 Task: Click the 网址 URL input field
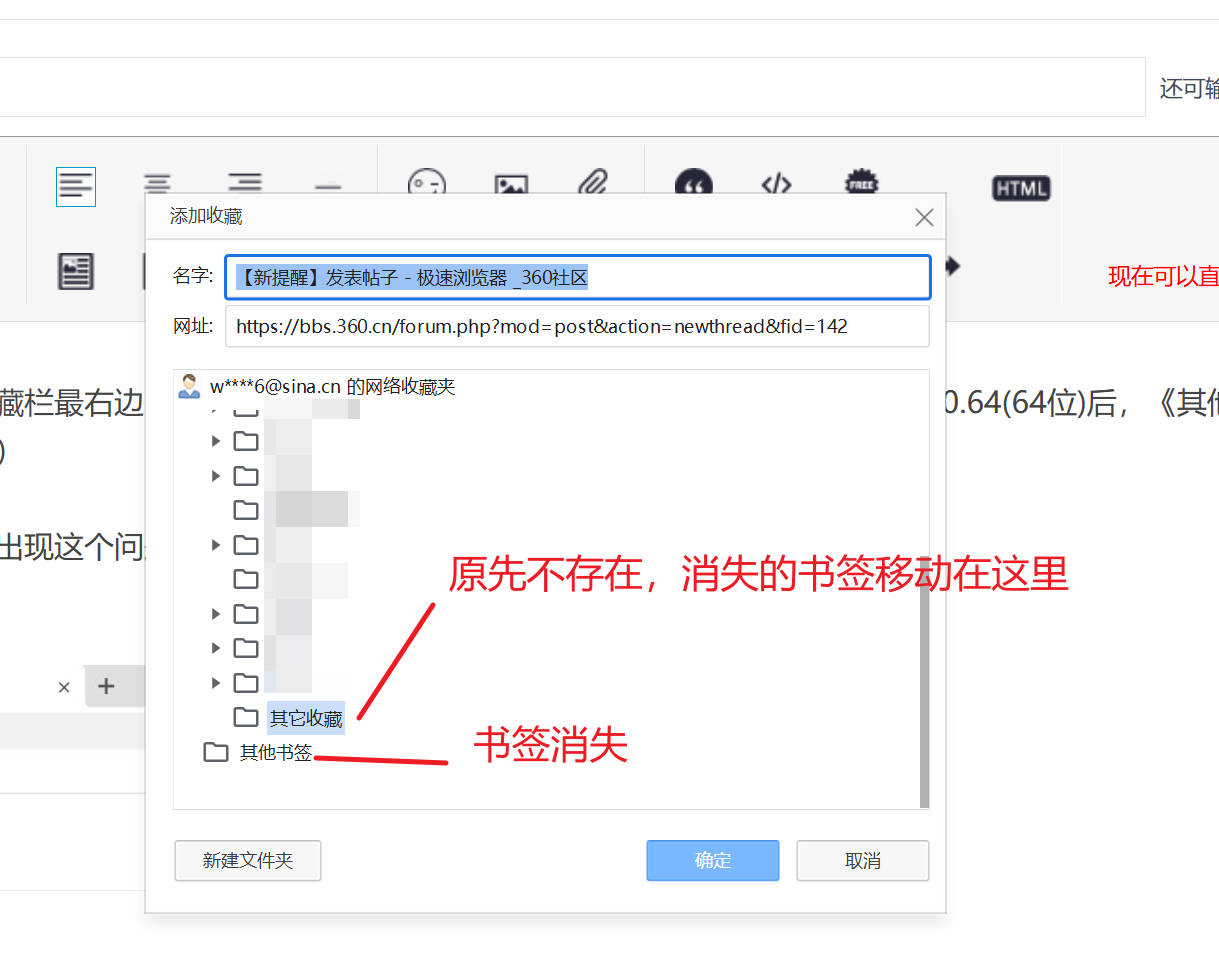[577, 326]
